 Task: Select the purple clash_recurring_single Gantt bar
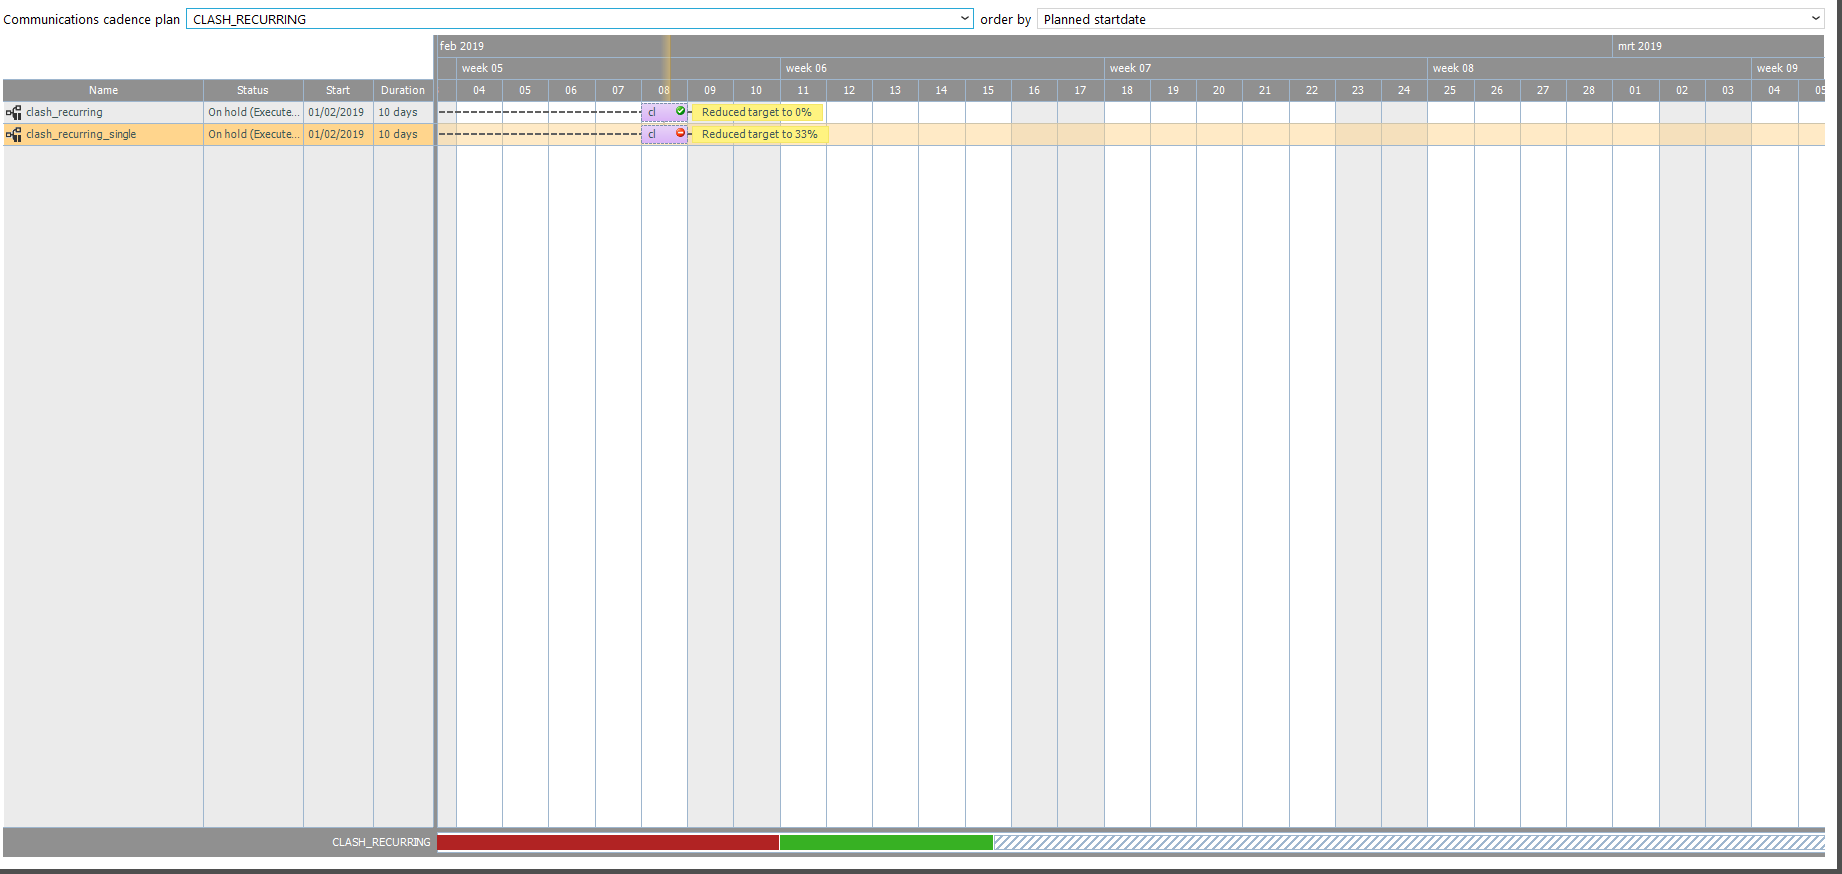[x=658, y=134]
